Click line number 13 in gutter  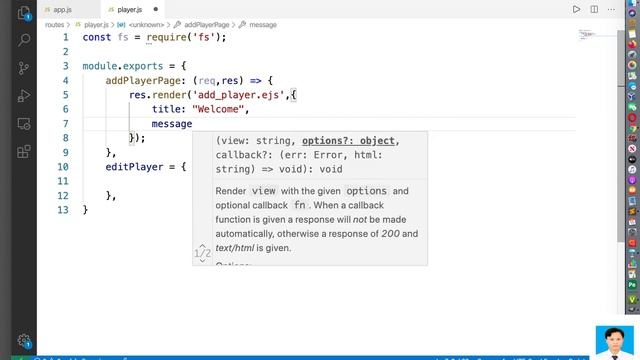click(63, 210)
